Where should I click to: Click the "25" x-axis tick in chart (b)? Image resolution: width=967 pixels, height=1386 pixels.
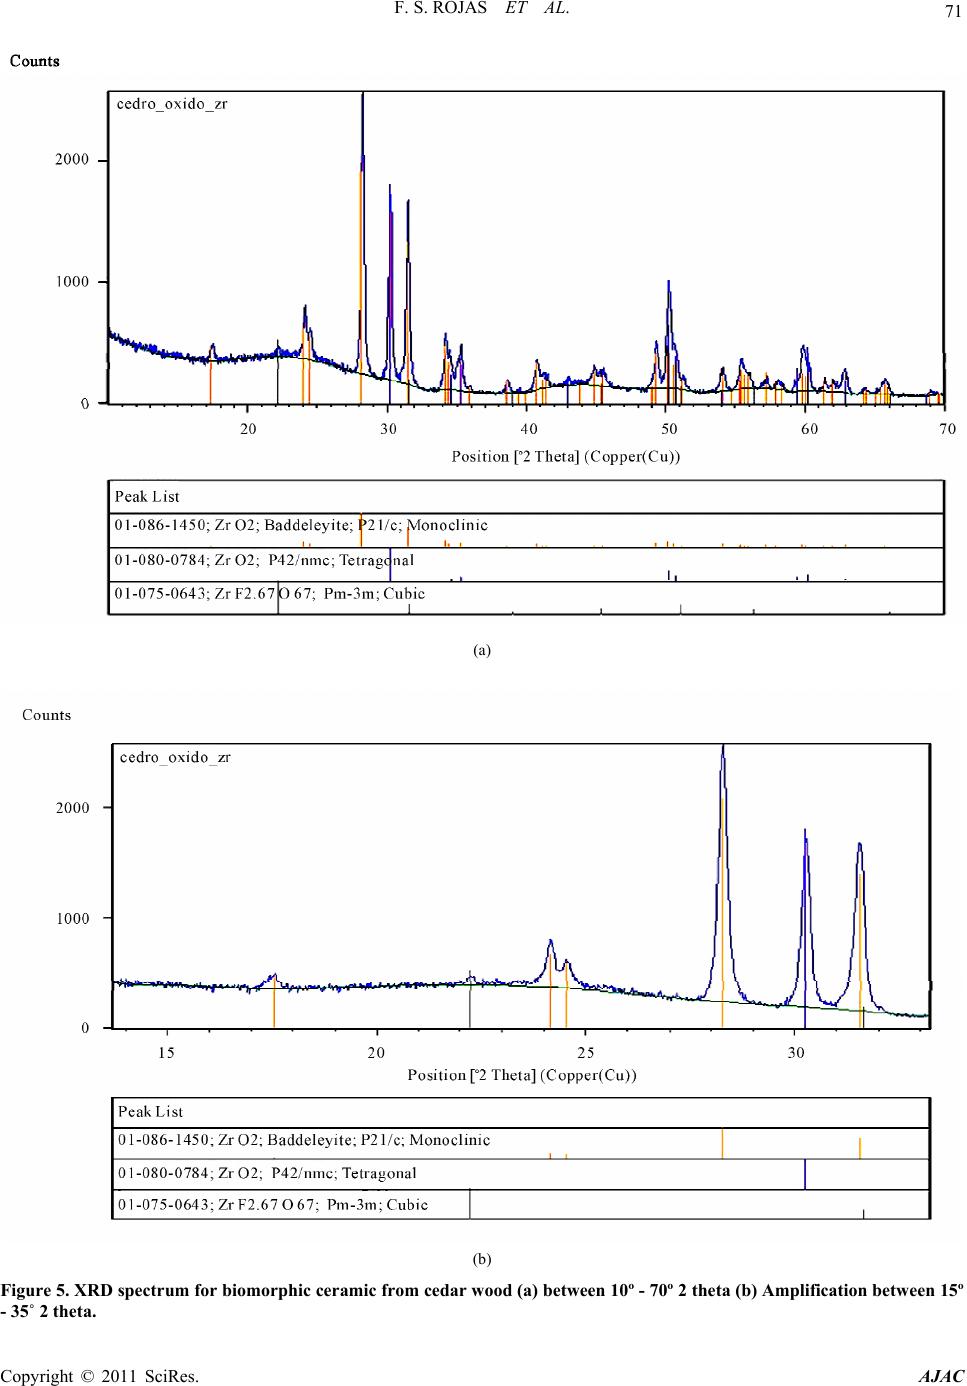click(586, 1052)
